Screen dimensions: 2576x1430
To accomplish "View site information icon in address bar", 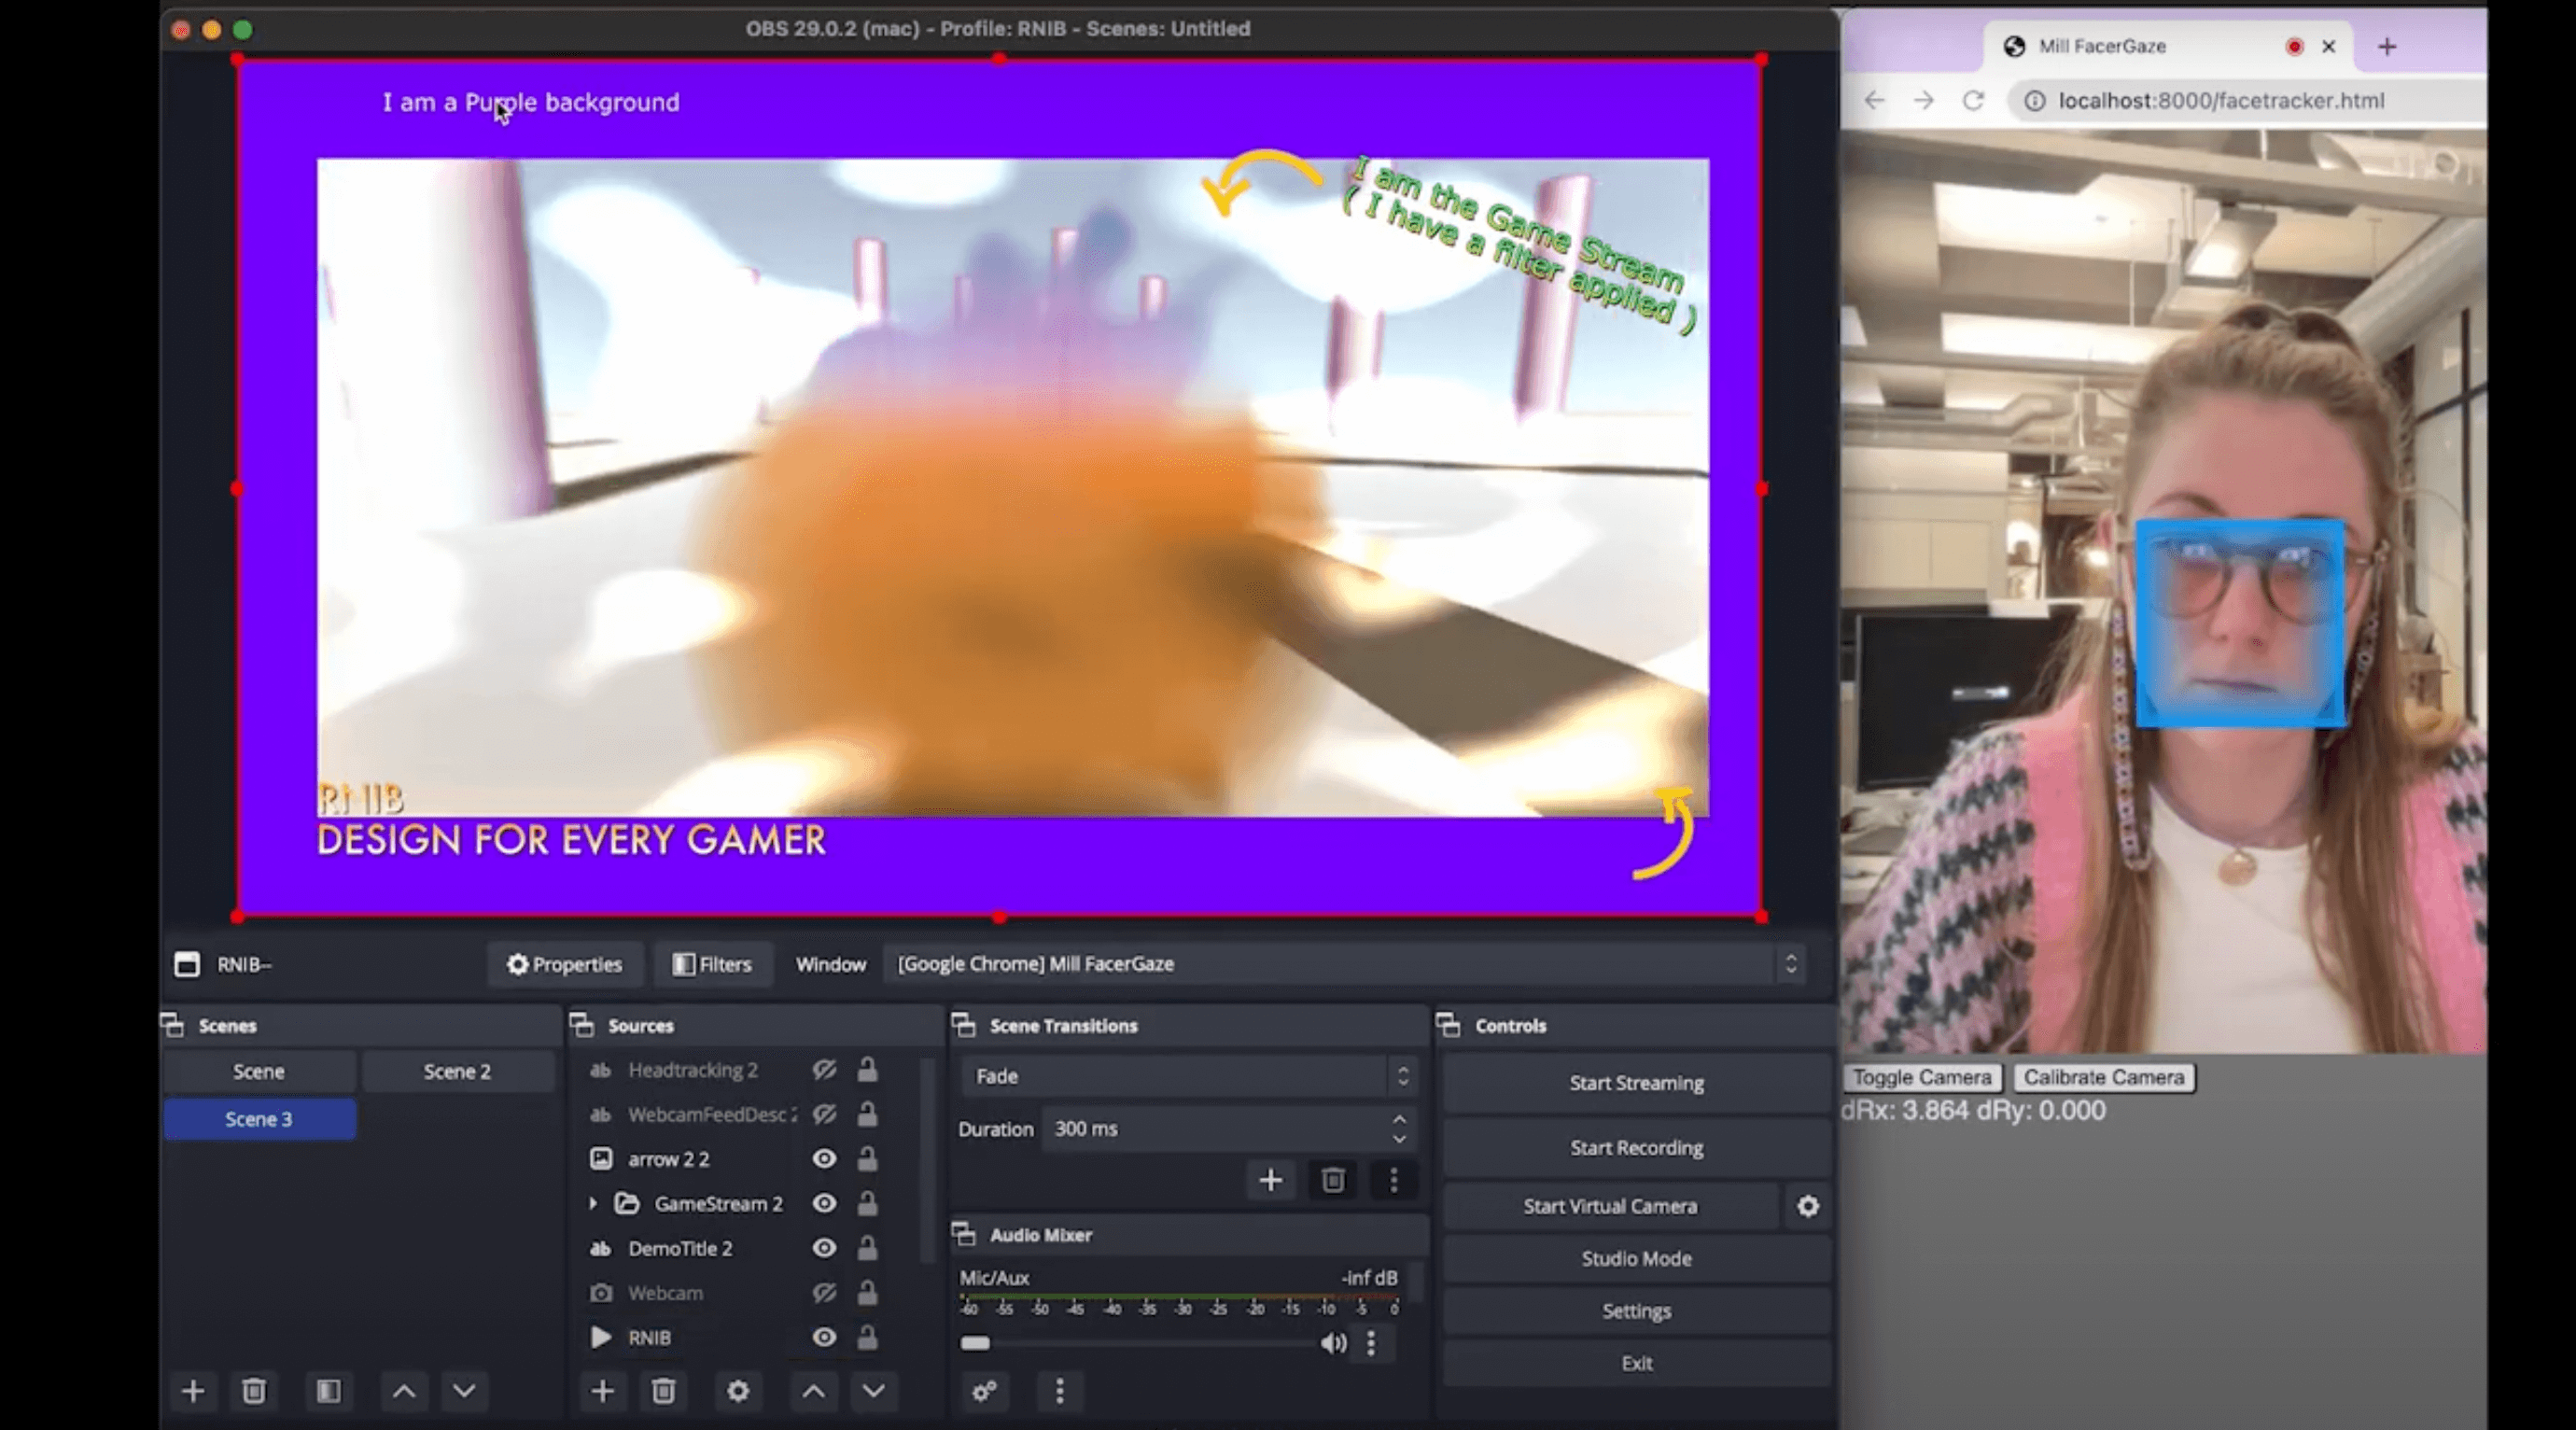I will click(x=2035, y=101).
